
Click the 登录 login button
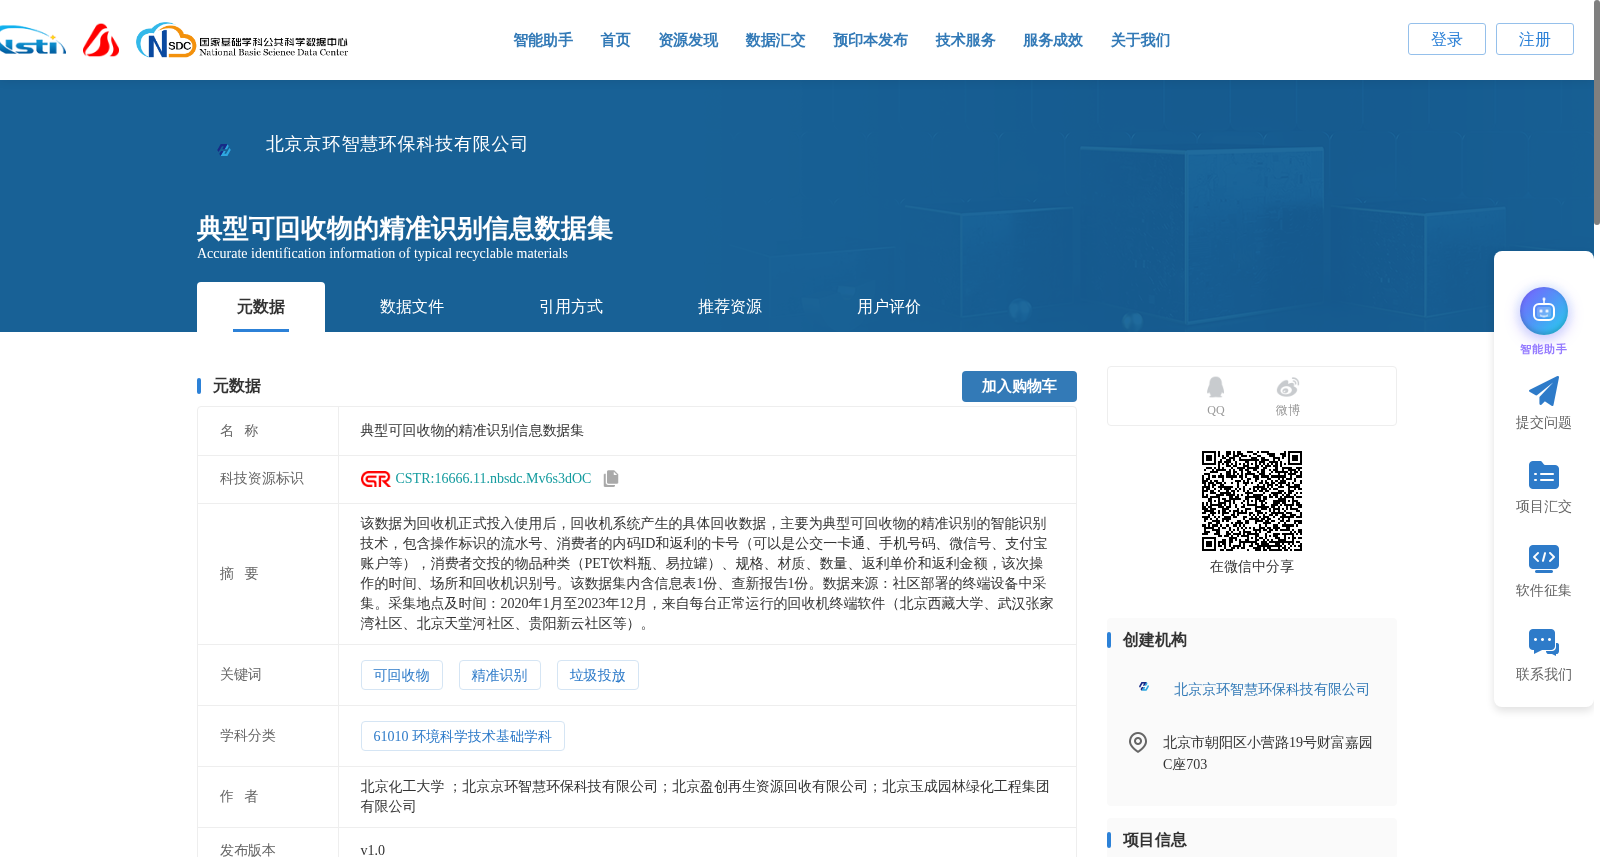pos(1447,39)
